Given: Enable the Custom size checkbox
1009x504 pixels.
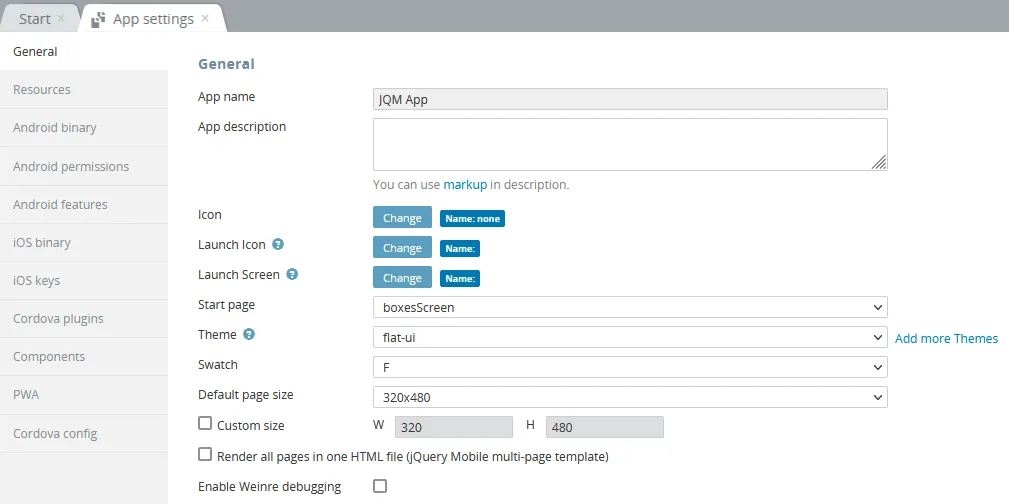Looking at the screenshot, I should click(205, 424).
